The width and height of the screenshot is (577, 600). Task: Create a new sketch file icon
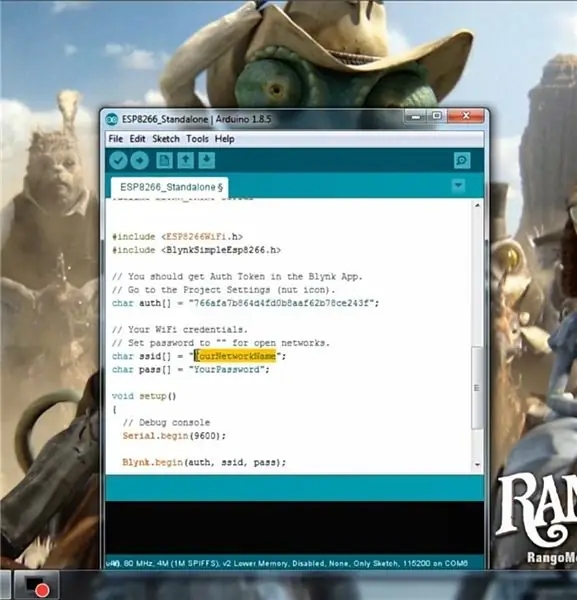tap(164, 160)
